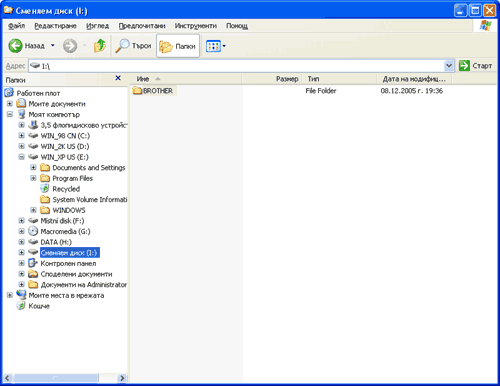Click the 3,5 floppy drive icon
This screenshot has width=500, height=386.
click(x=33, y=125)
